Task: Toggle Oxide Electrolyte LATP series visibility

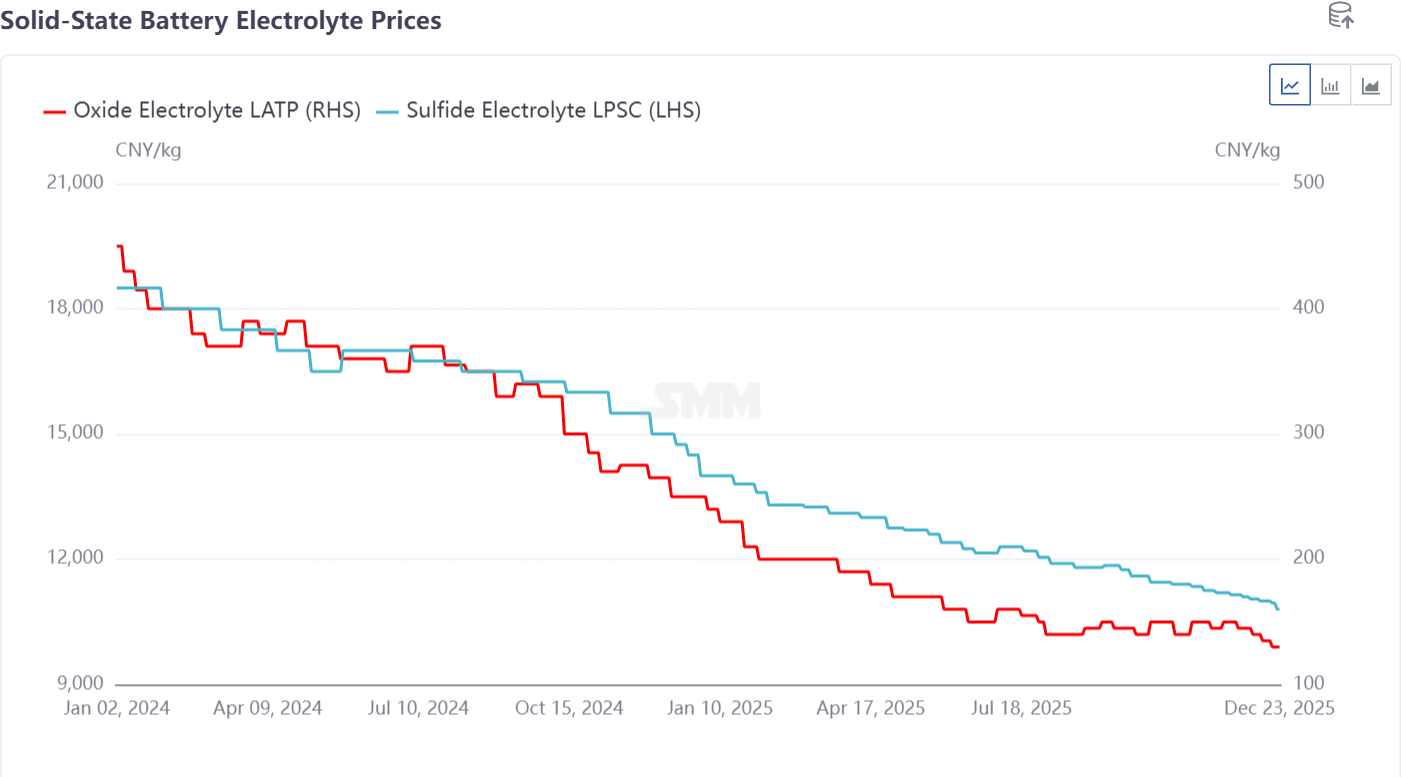Action: click(x=216, y=111)
